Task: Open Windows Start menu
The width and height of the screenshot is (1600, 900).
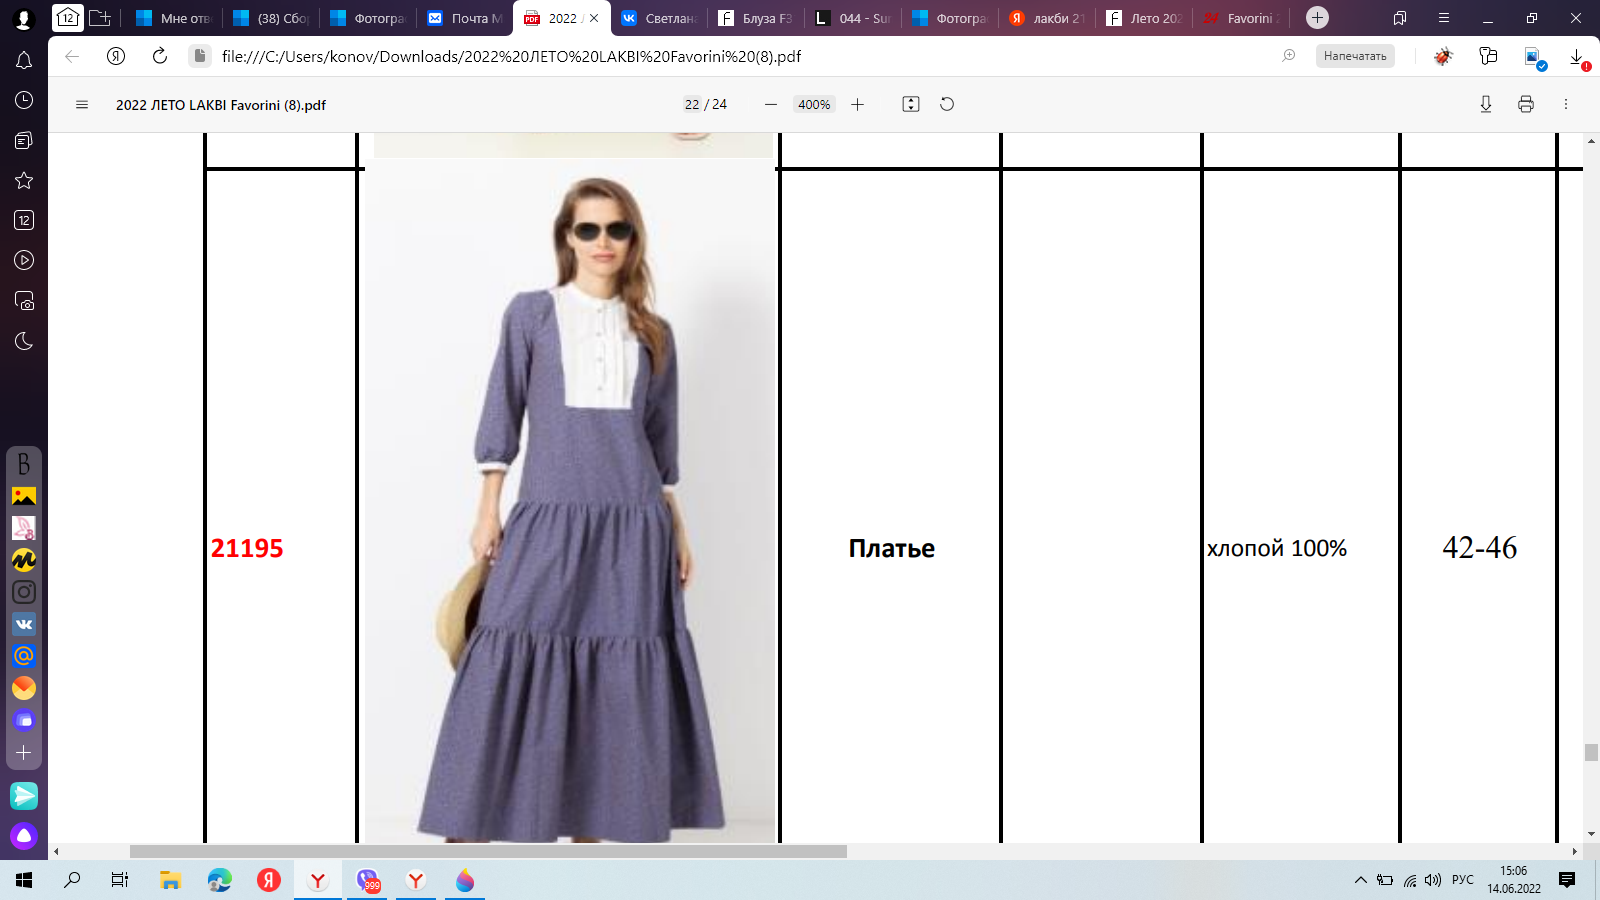Action: [24, 880]
